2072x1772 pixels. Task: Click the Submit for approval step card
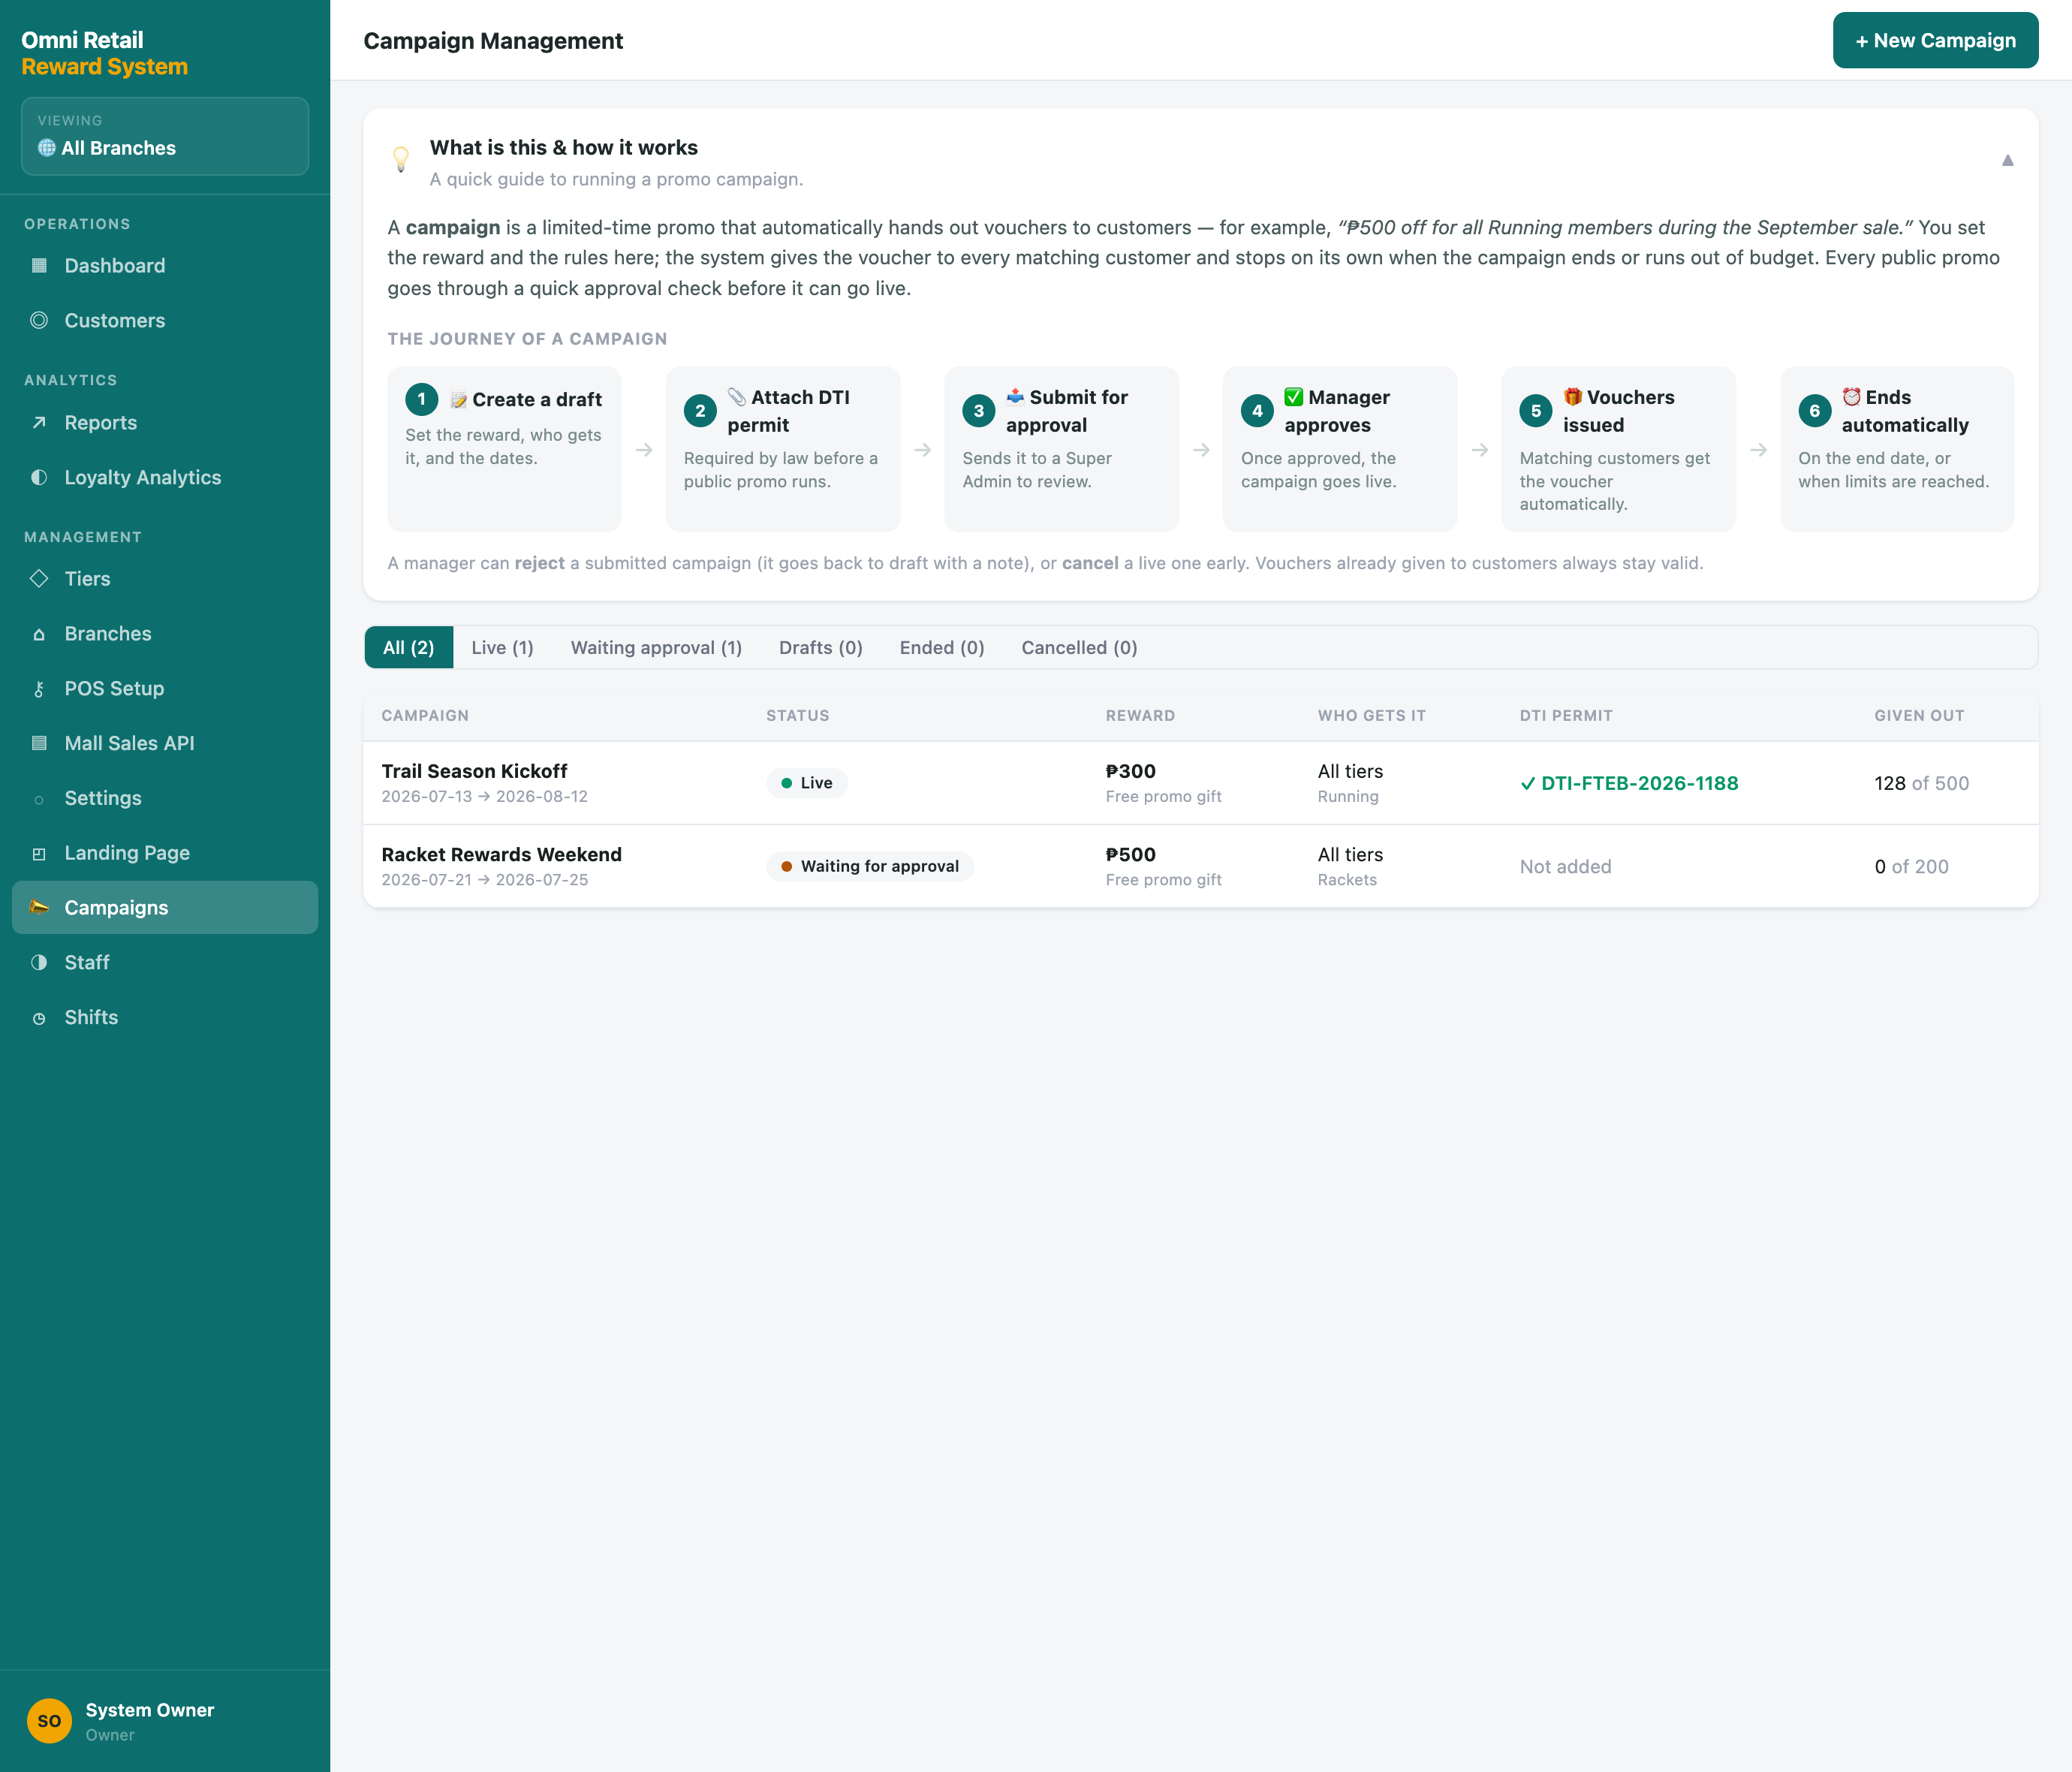click(1061, 449)
